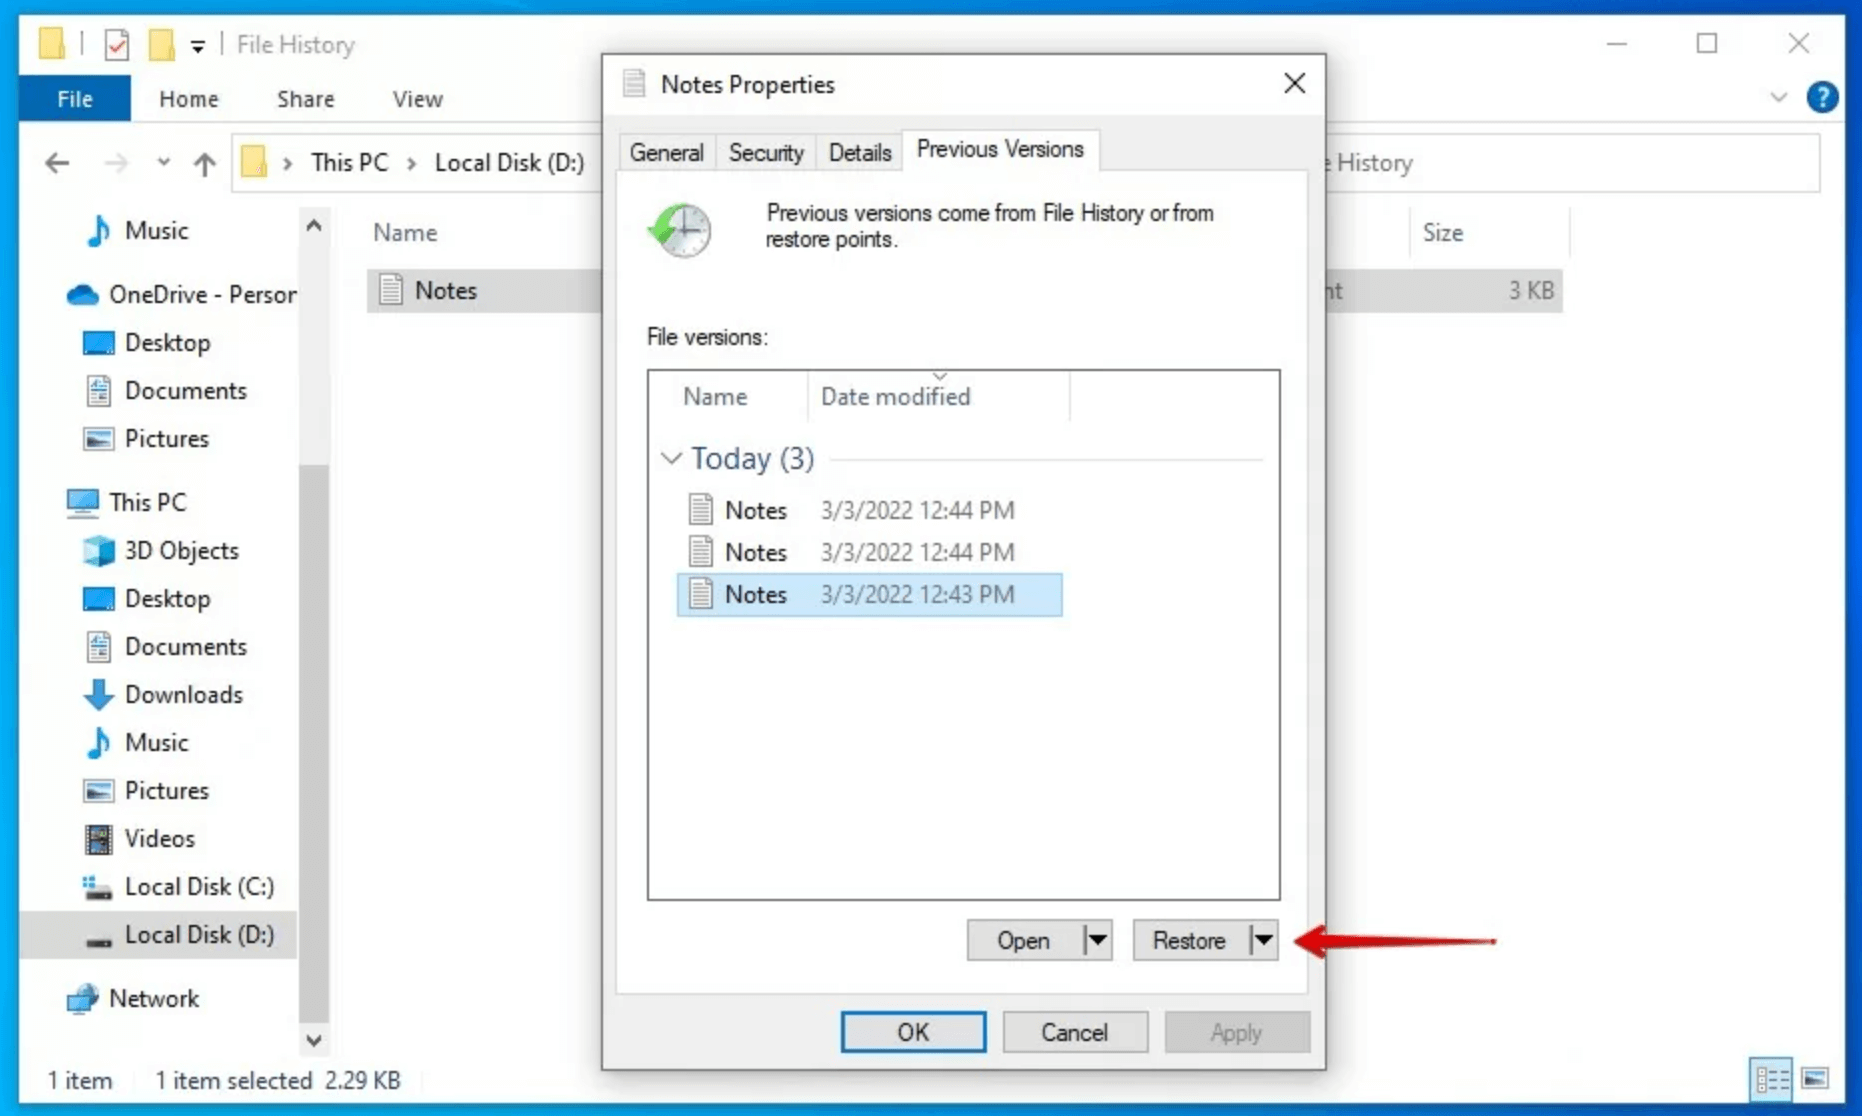1862x1116 pixels.
Task: Collapse the Today (3) version group
Action: [671, 458]
